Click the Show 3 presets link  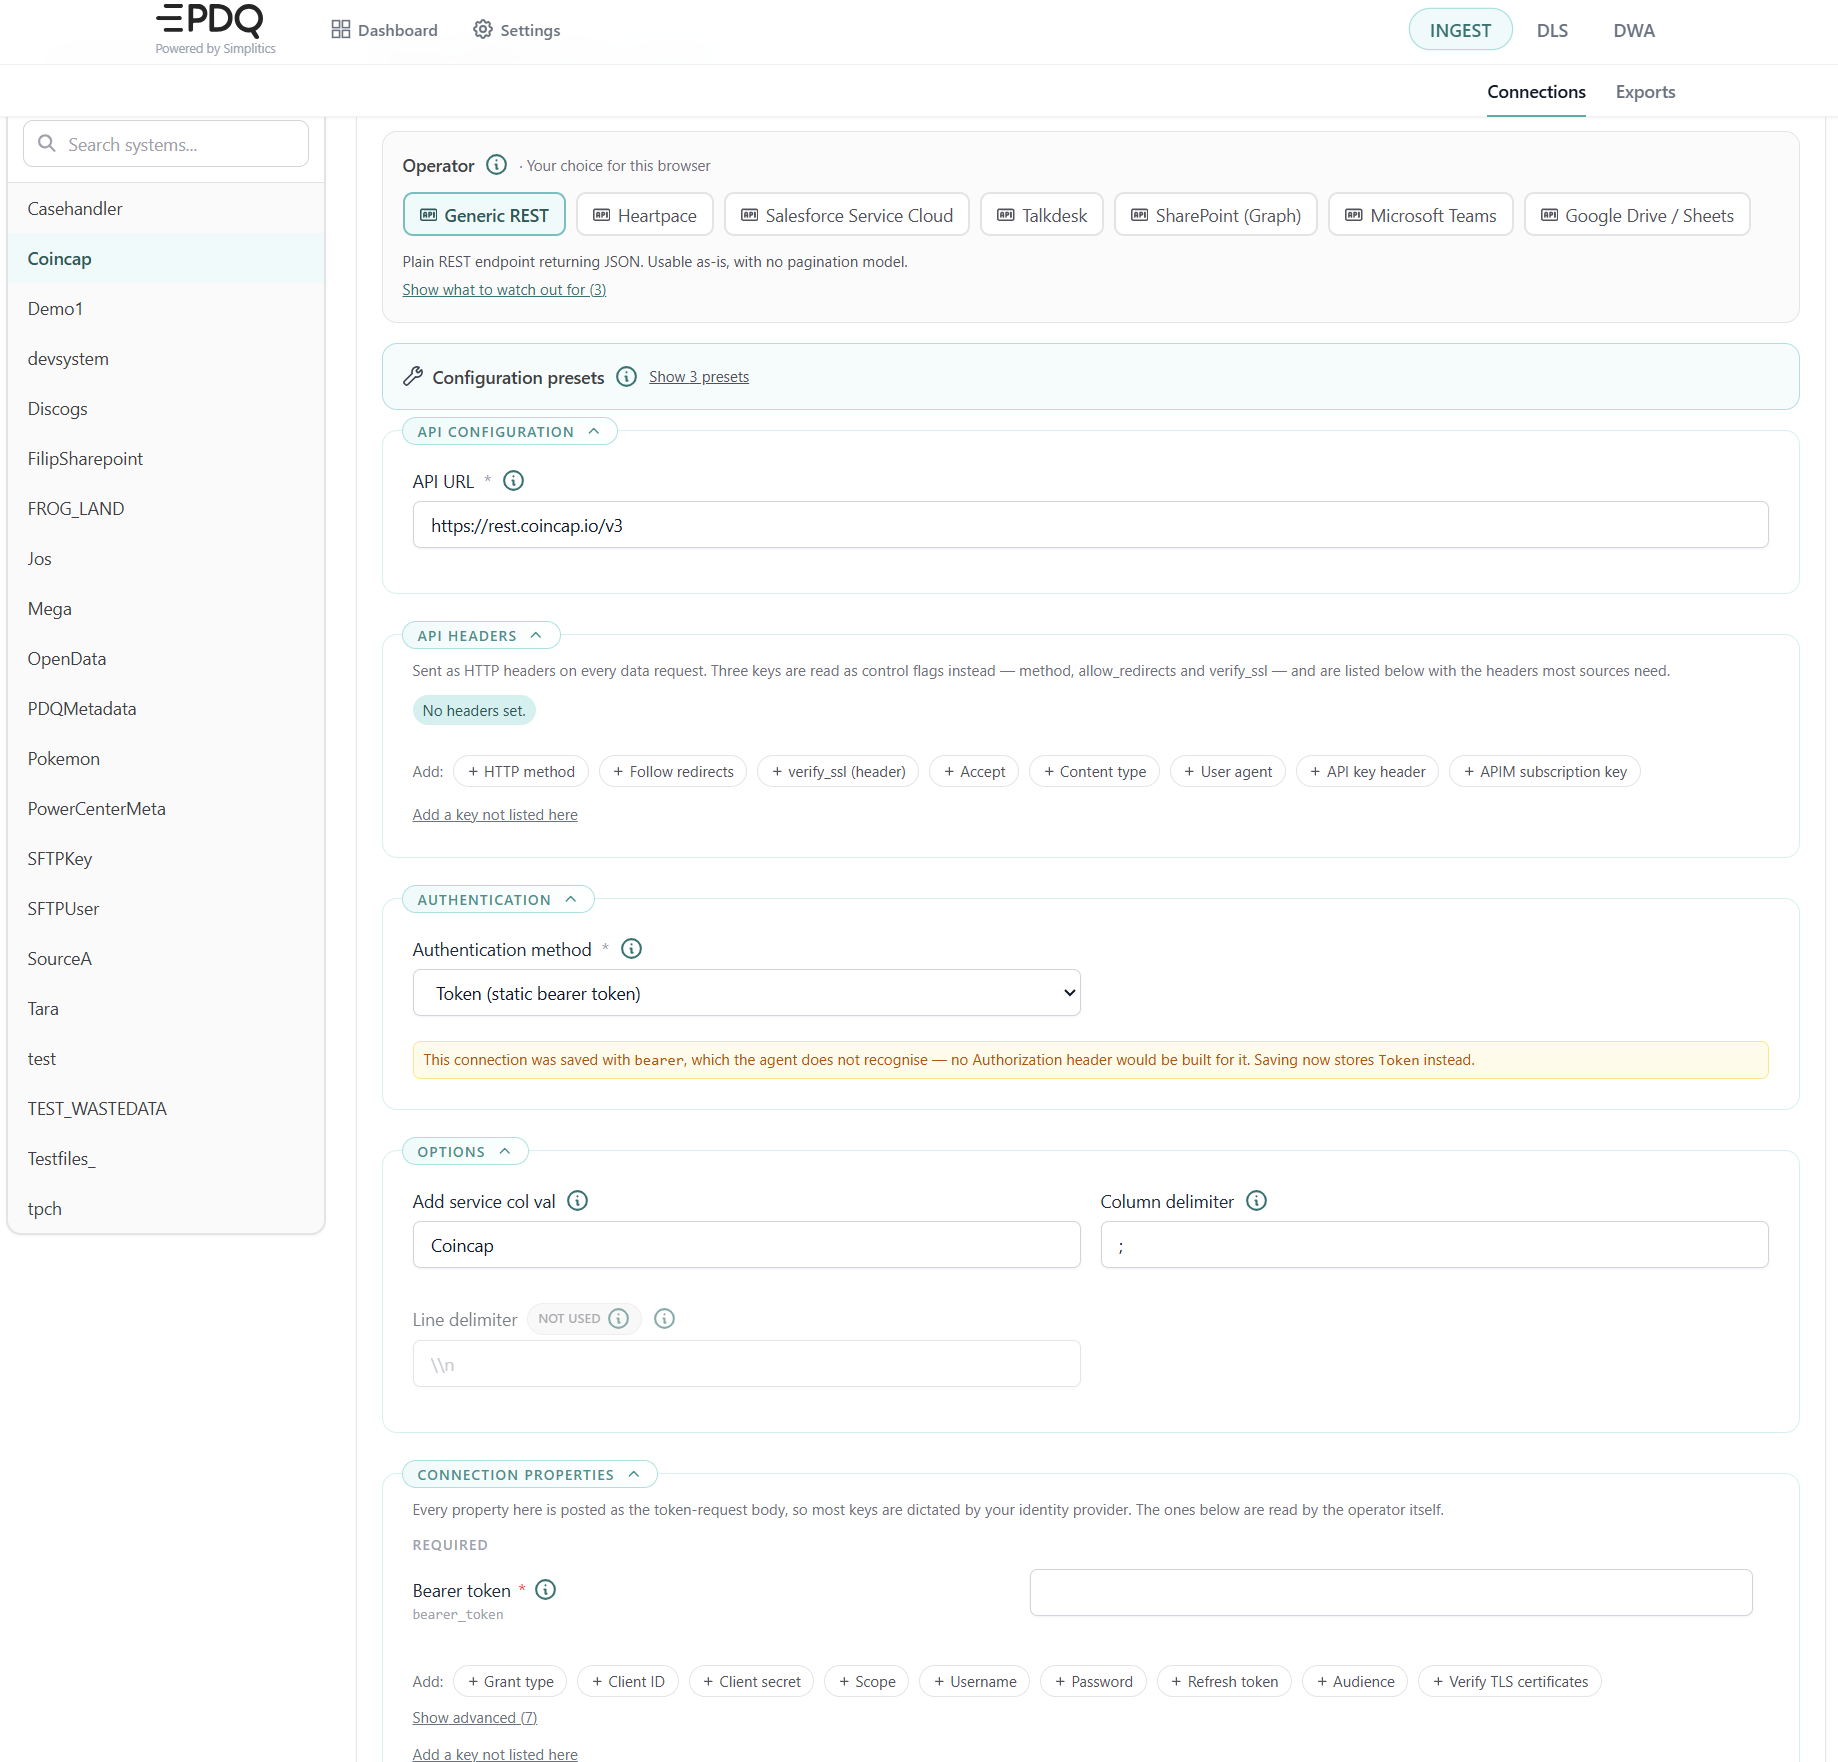coord(699,377)
